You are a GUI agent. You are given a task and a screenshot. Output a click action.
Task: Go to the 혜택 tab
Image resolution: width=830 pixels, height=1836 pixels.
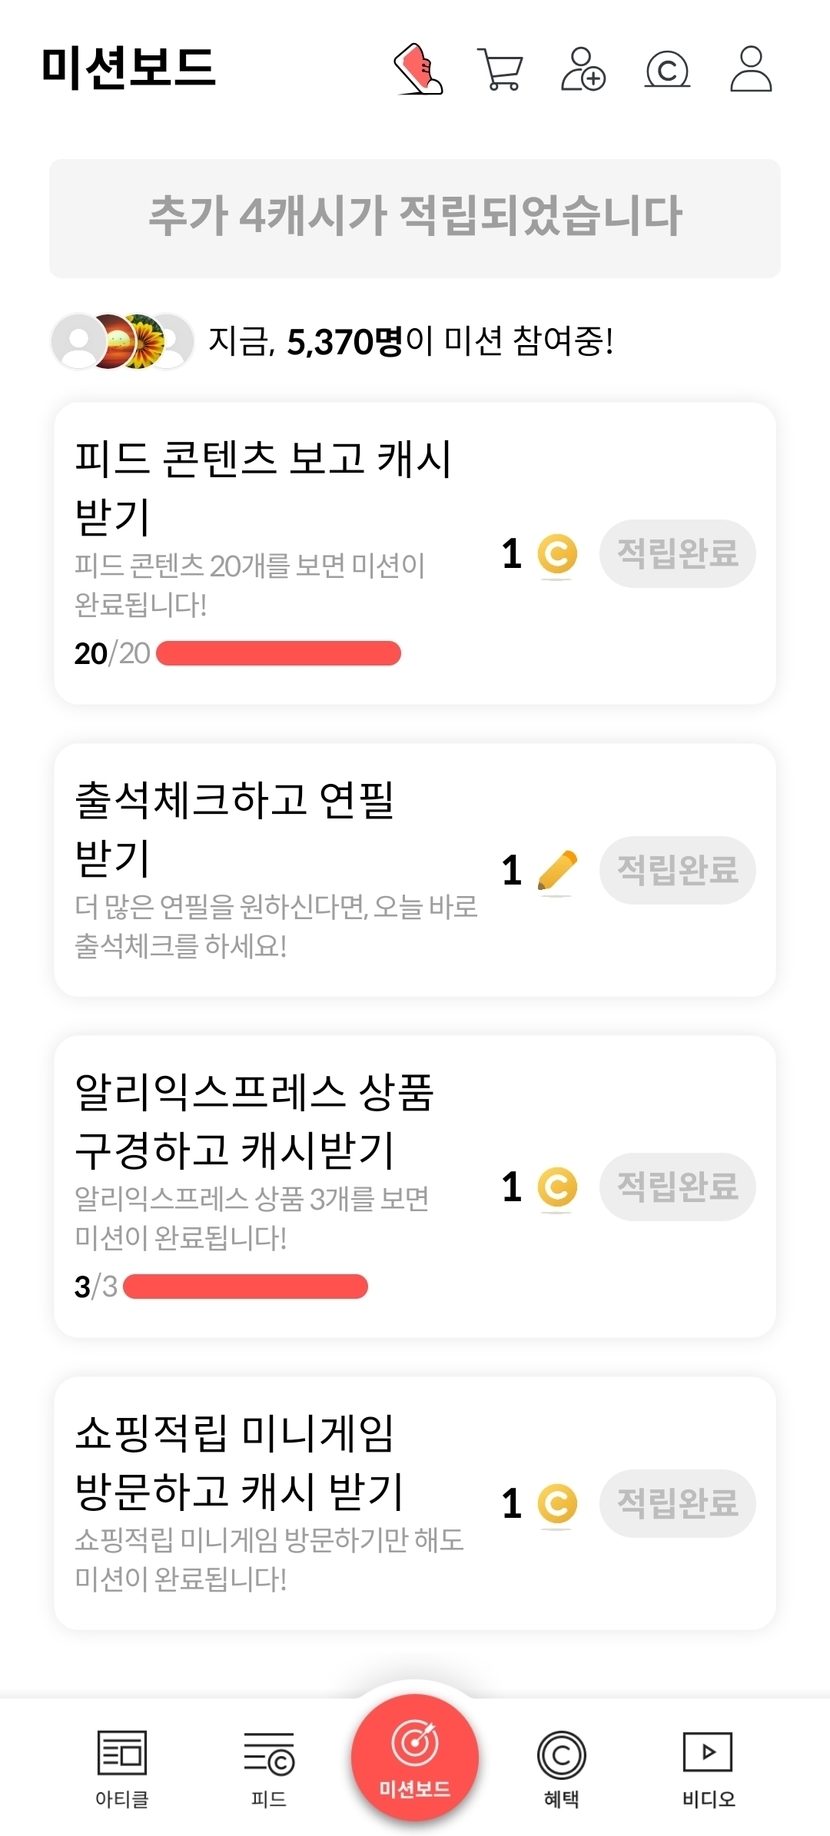(x=561, y=1768)
